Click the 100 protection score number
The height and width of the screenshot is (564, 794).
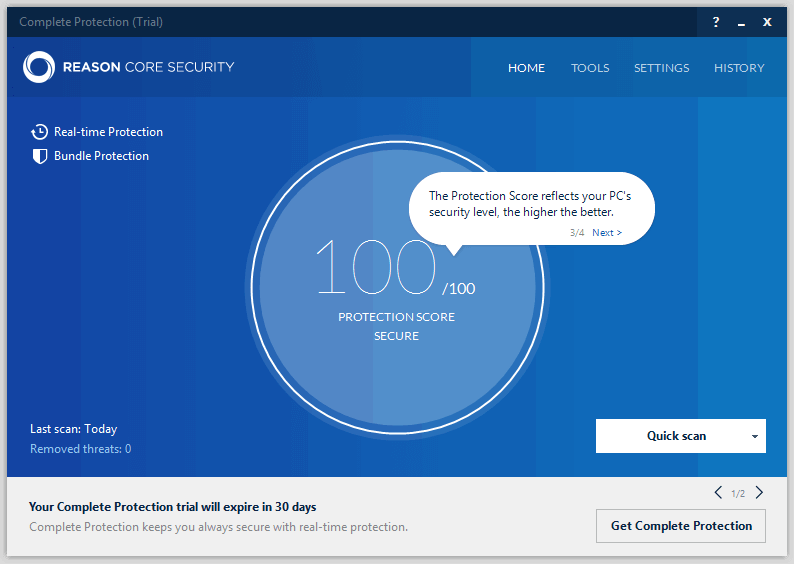click(x=375, y=267)
